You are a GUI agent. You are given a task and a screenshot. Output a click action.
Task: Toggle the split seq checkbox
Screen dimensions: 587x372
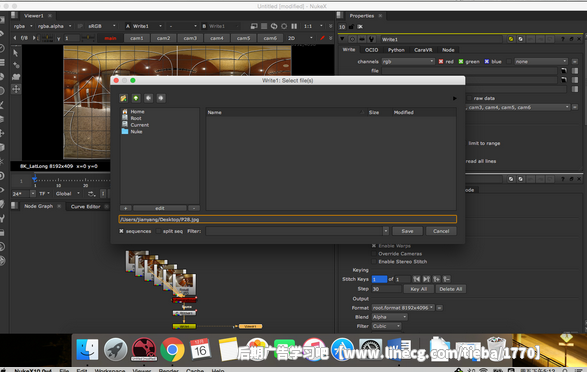tap(158, 231)
